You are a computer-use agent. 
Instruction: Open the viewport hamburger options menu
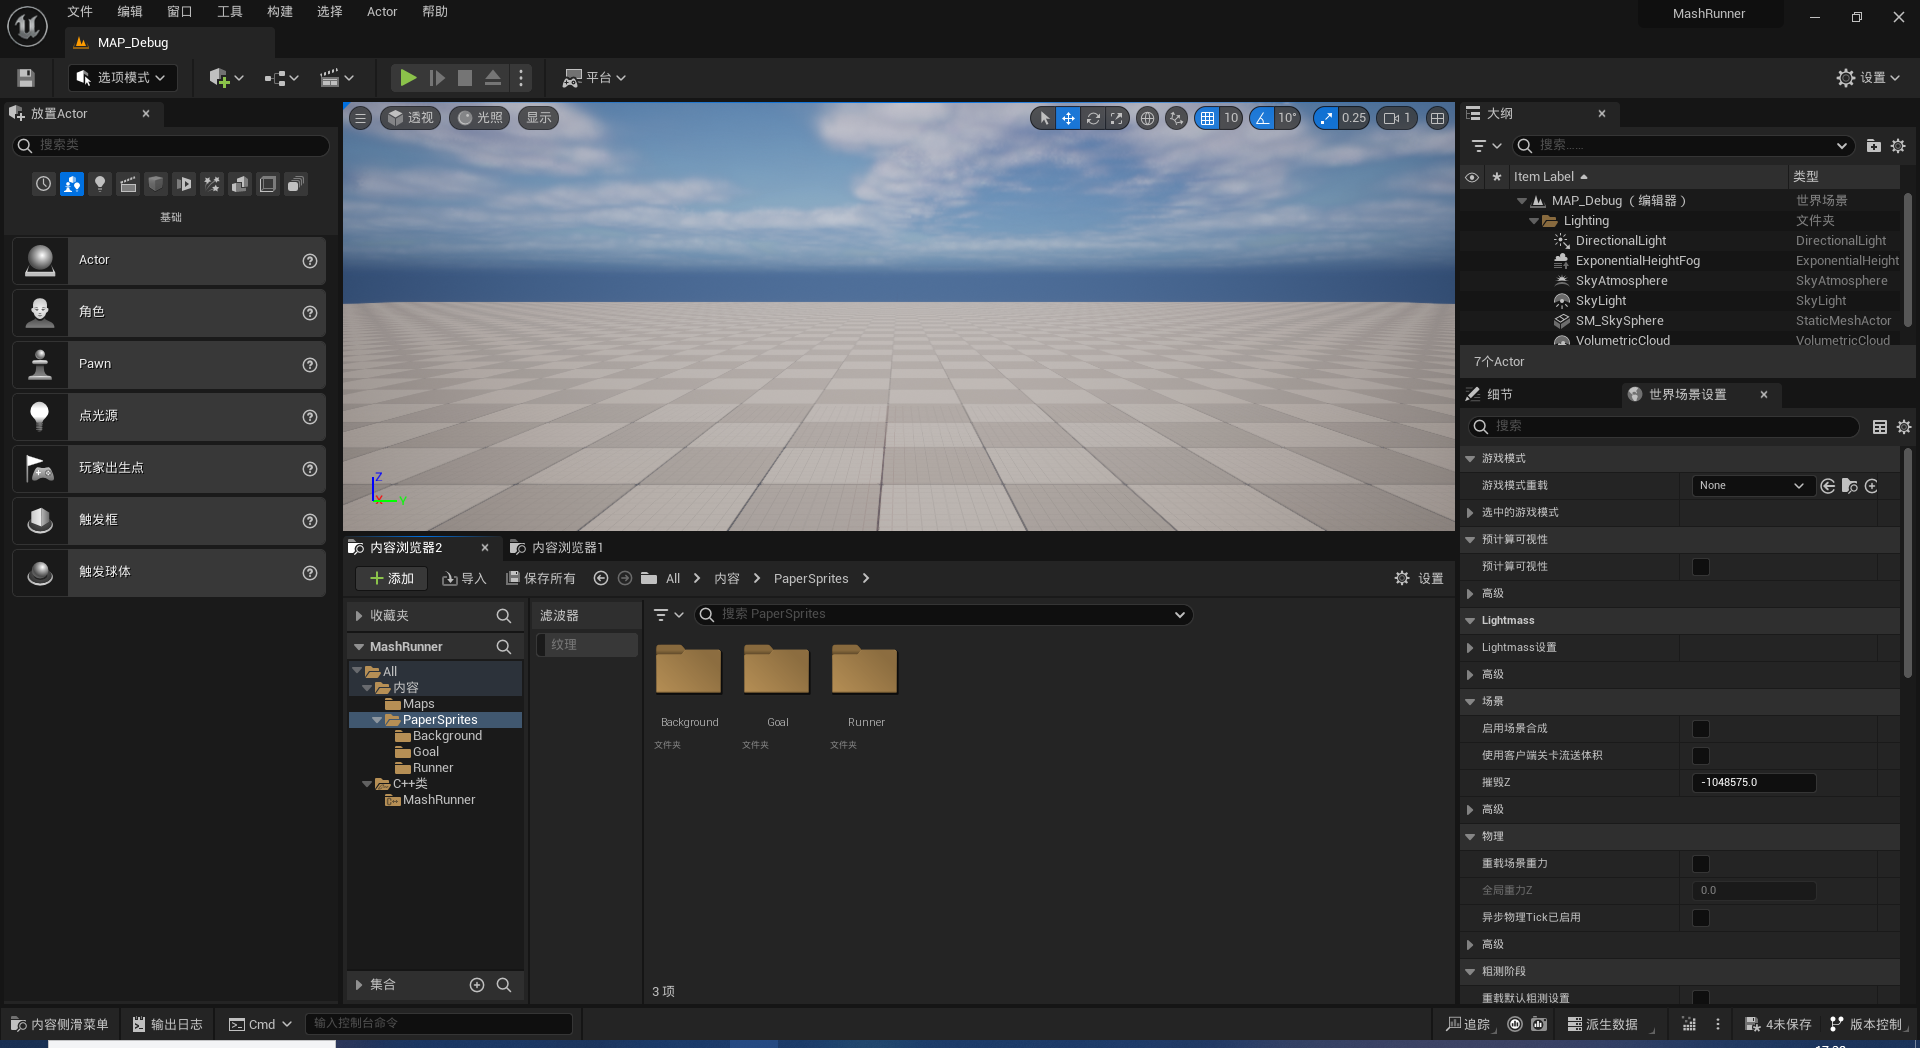[360, 118]
